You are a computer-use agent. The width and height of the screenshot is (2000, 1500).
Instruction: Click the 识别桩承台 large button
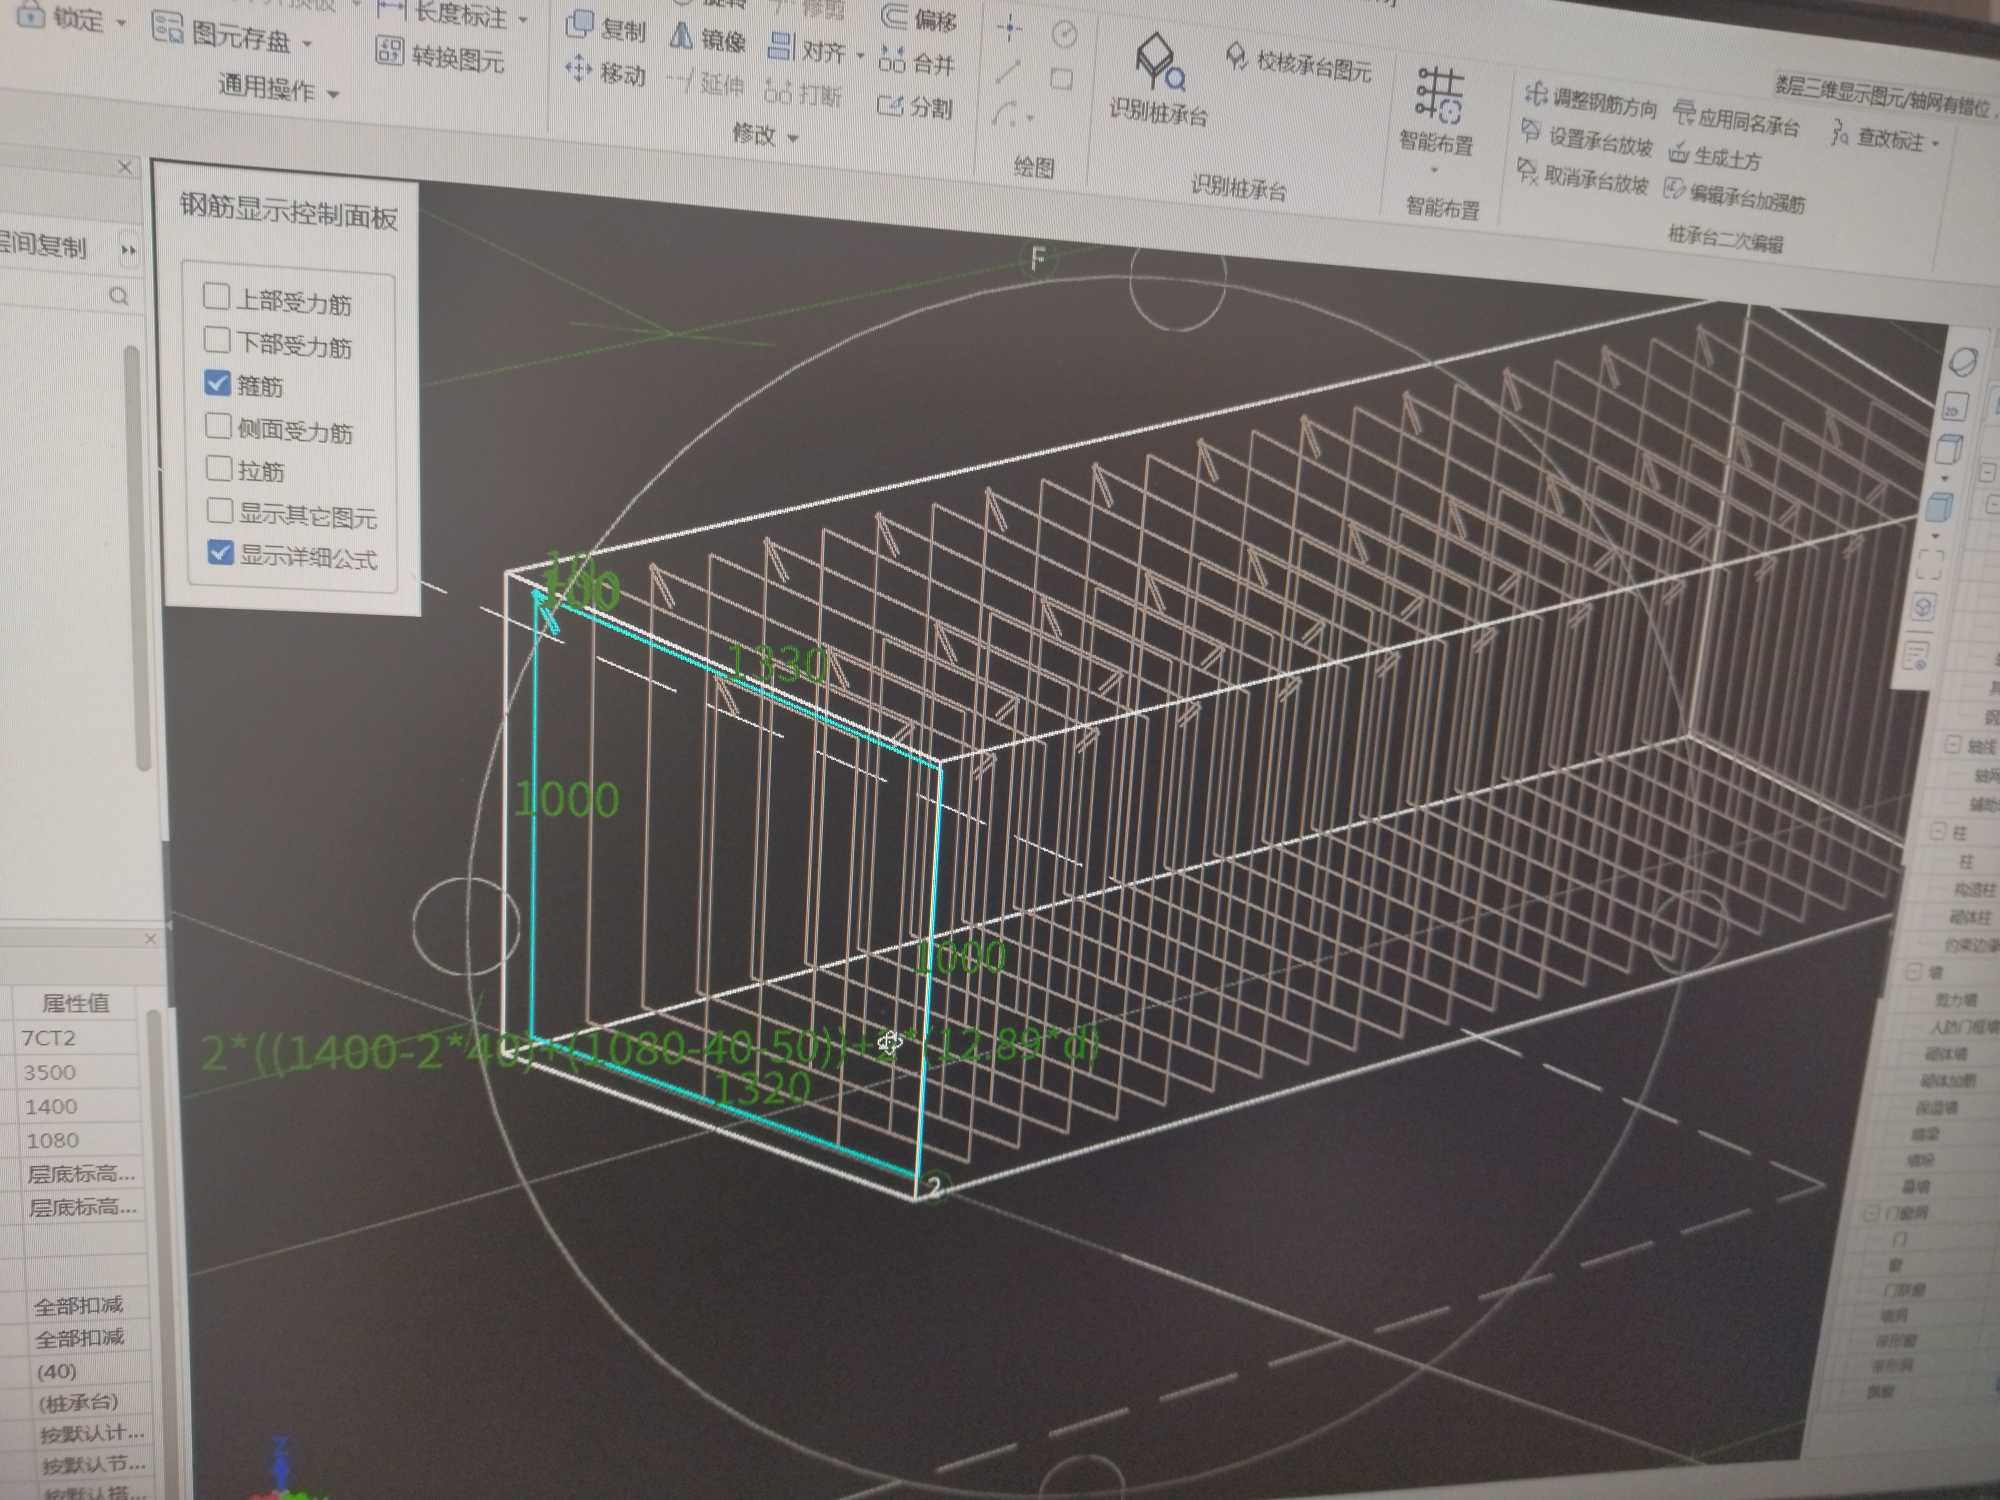point(1159,80)
